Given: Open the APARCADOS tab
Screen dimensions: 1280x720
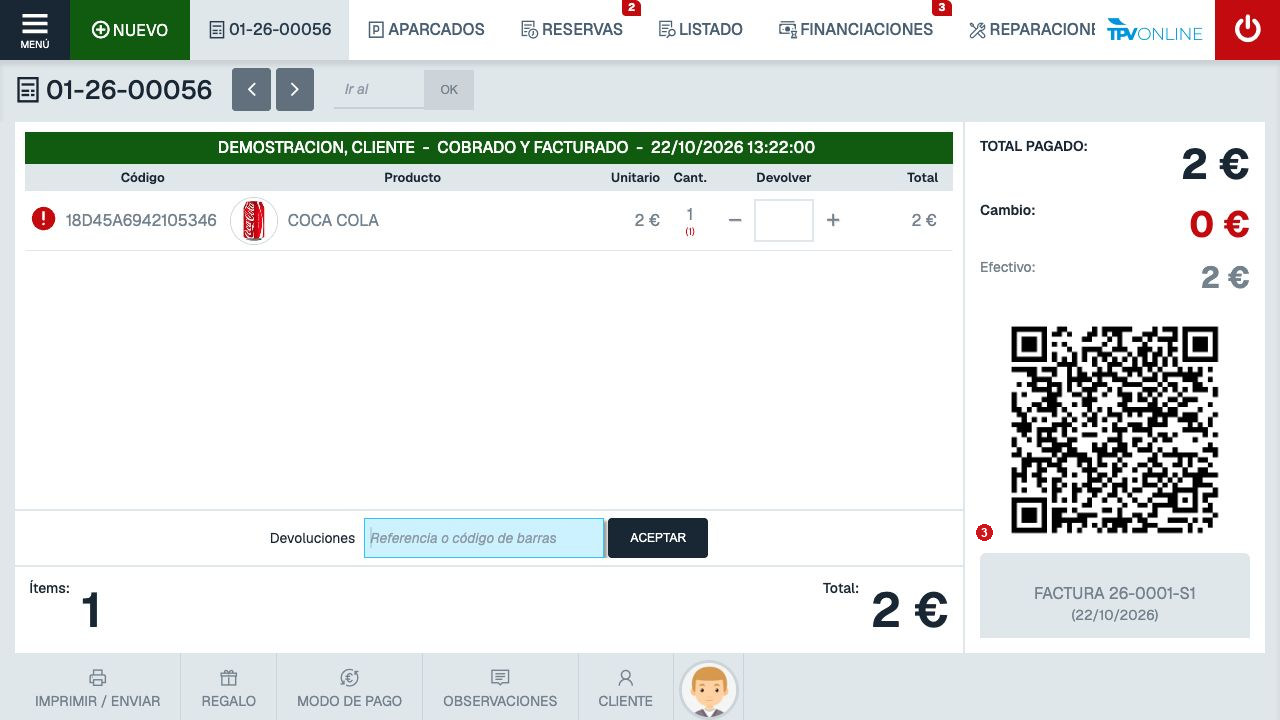Looking at the screenshot, I should click(427, 30).
